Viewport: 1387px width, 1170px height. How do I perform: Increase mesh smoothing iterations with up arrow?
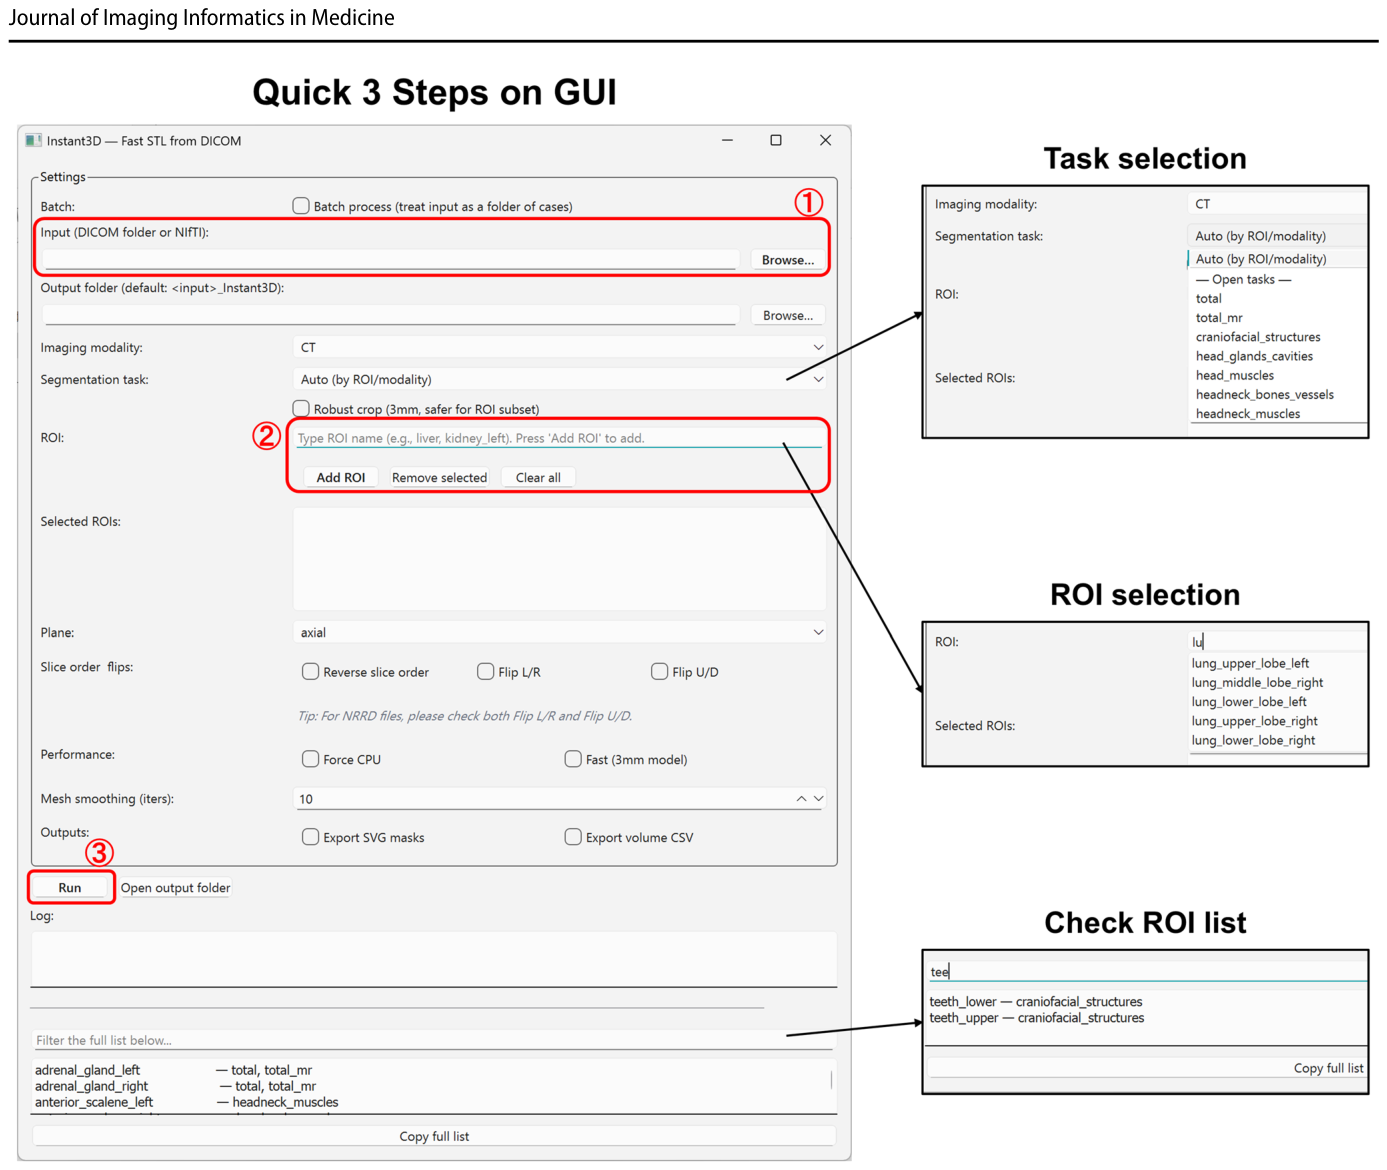tap(801, 798)
